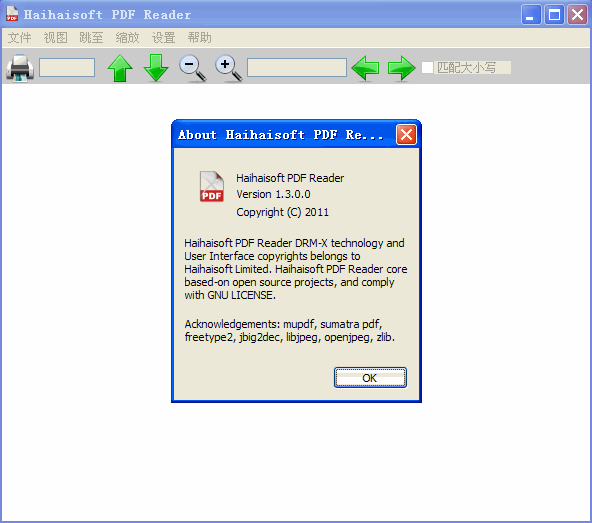This screenshot has width=592, height=523.
Task: Click OK in the About dialog
Action: tap(370, 378)
